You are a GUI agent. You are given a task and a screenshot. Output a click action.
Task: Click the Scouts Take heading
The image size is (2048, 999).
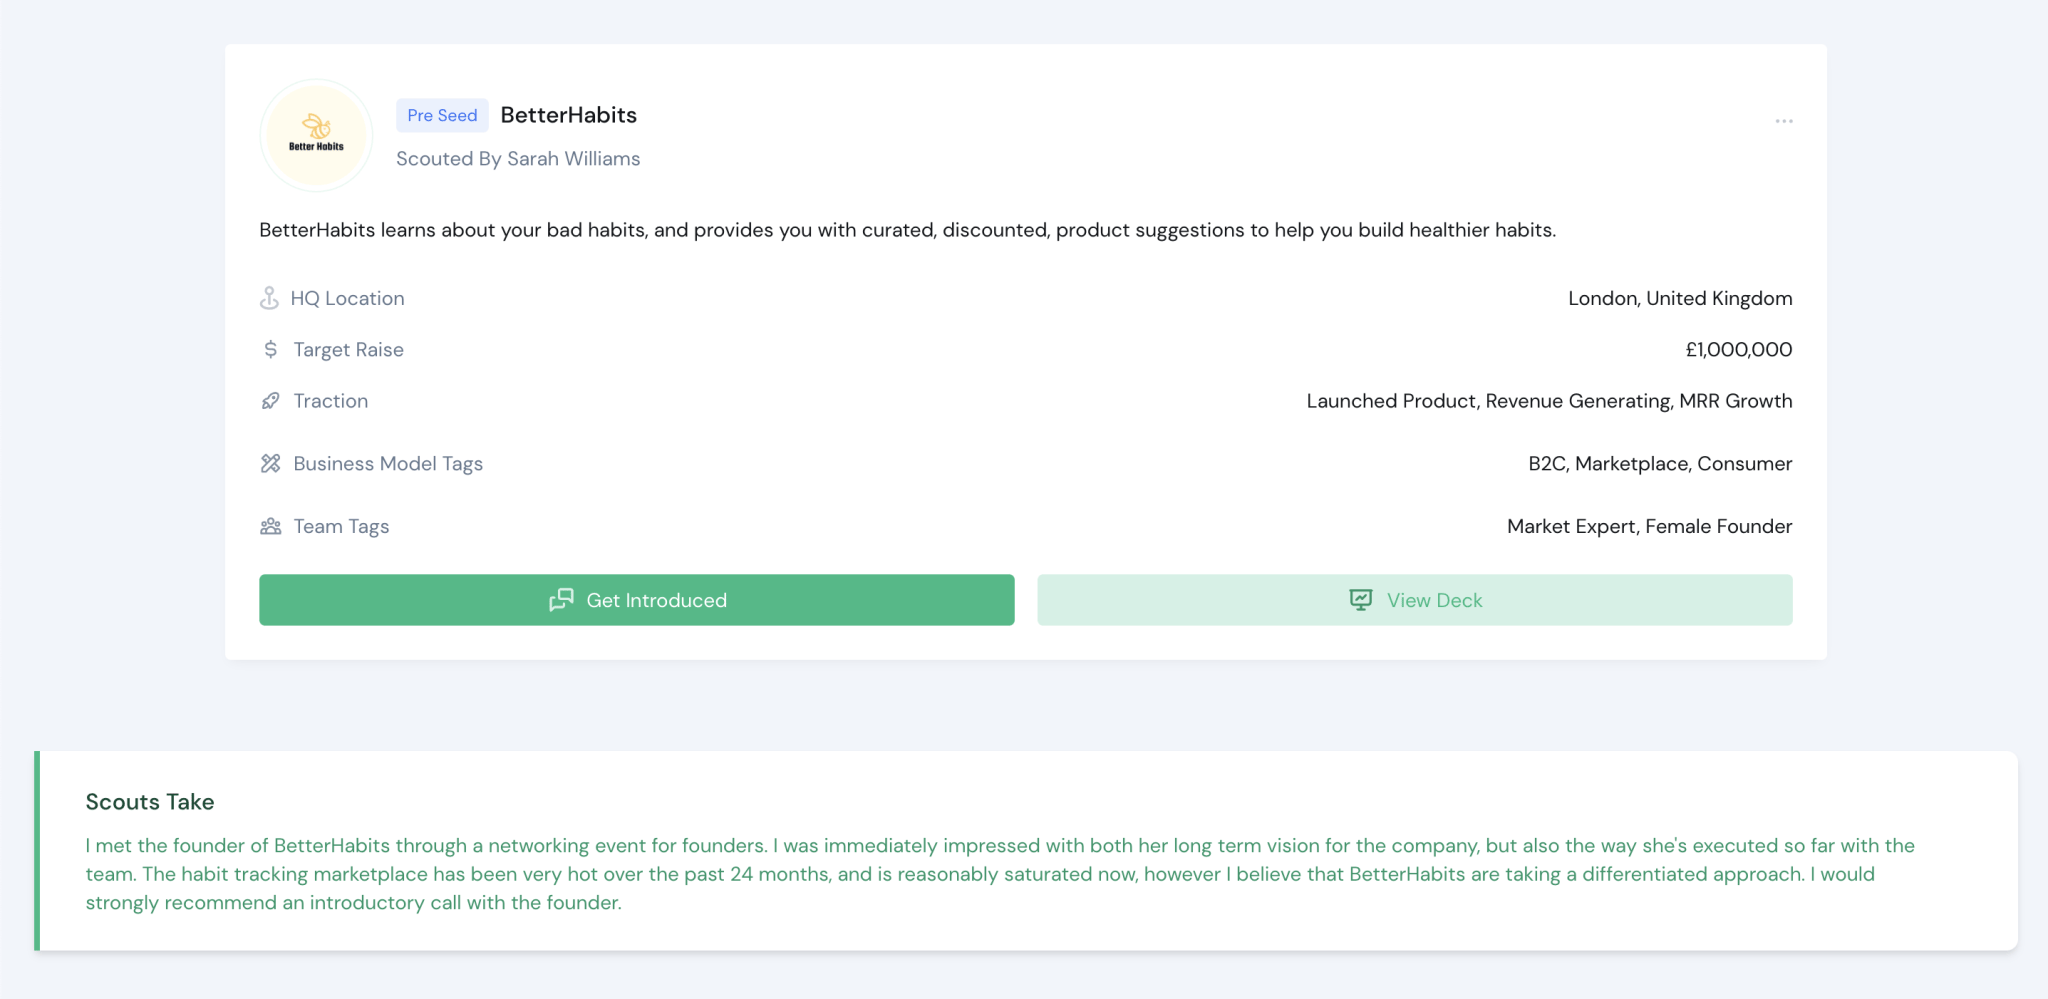click(150, 802)
